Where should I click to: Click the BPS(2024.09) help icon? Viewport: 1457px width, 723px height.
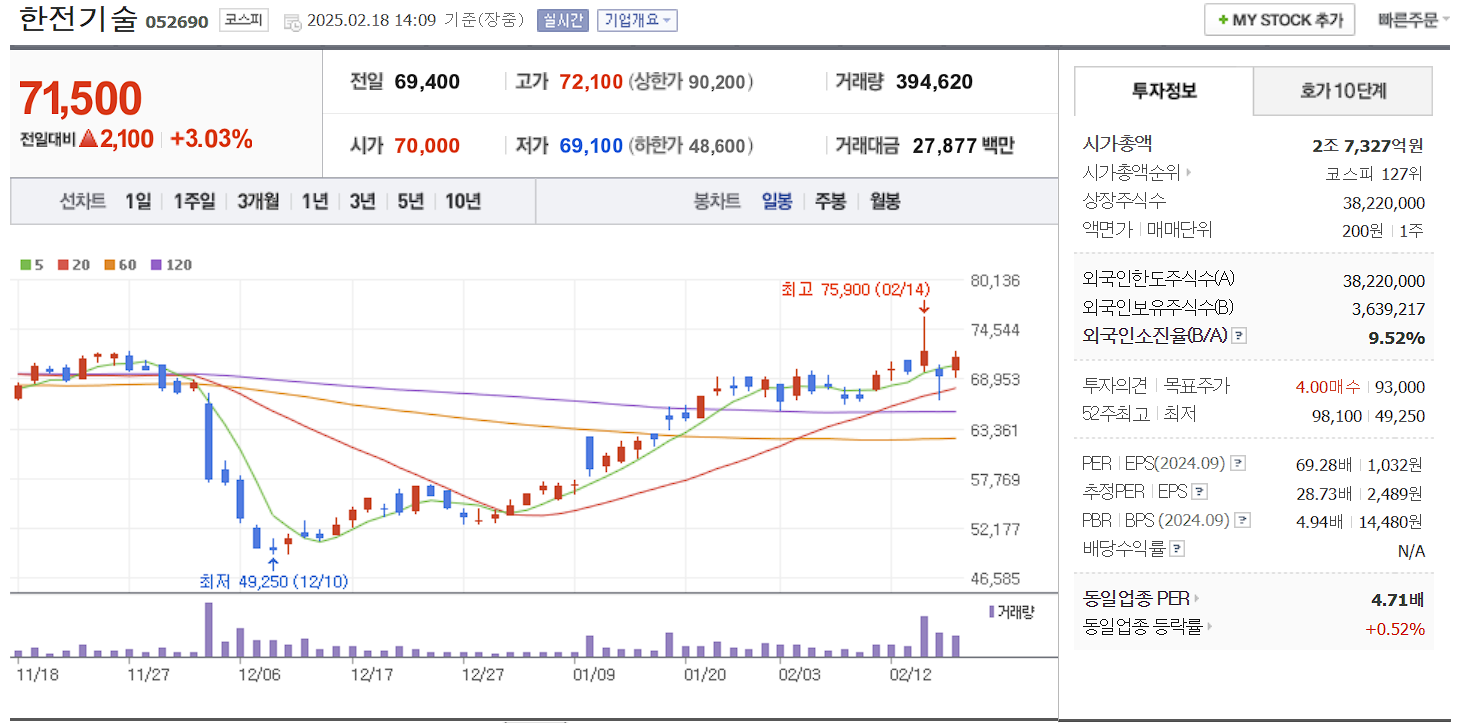(1242, 521)
